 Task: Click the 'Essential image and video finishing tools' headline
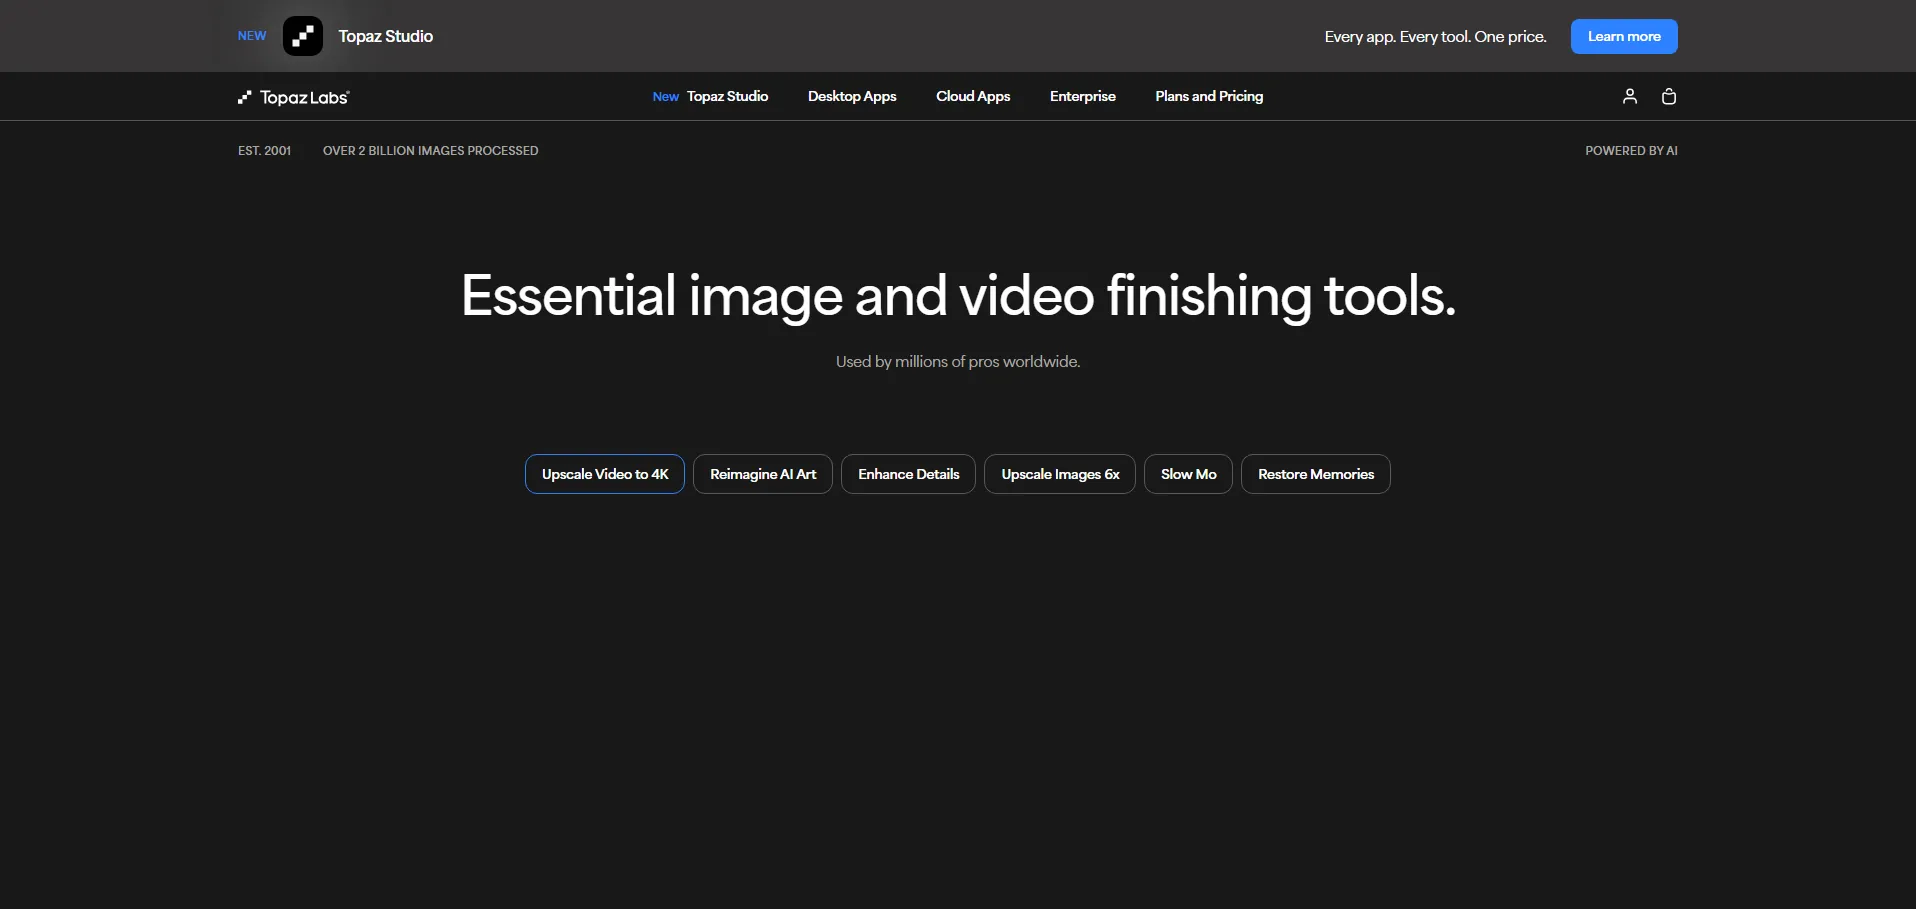(958, 296)
